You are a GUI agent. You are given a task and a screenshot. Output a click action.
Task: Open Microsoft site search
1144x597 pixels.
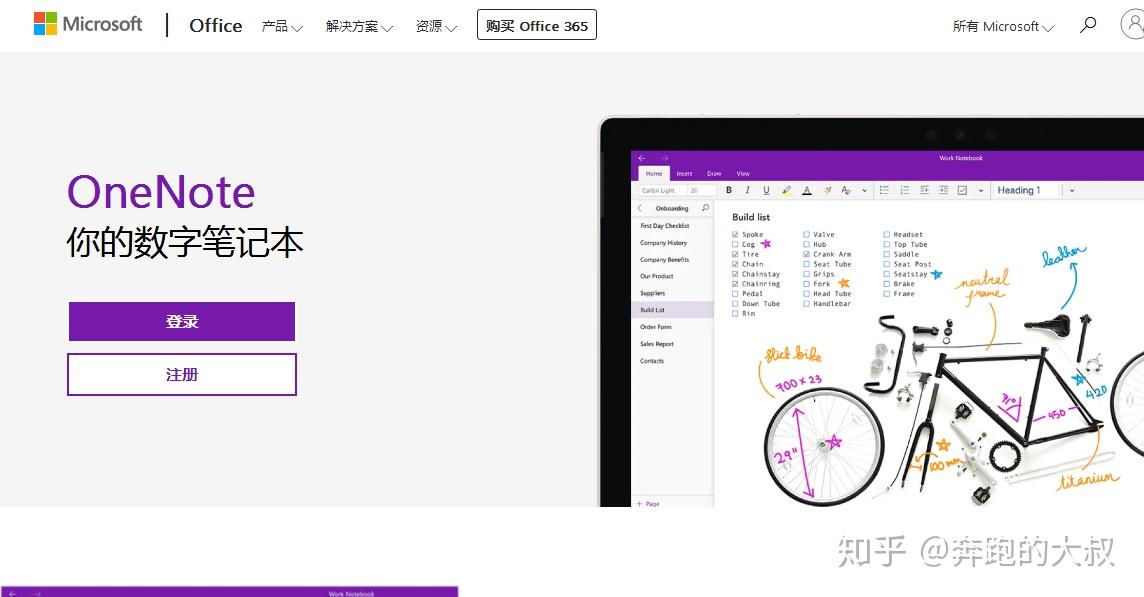[x=1087, y=26]
